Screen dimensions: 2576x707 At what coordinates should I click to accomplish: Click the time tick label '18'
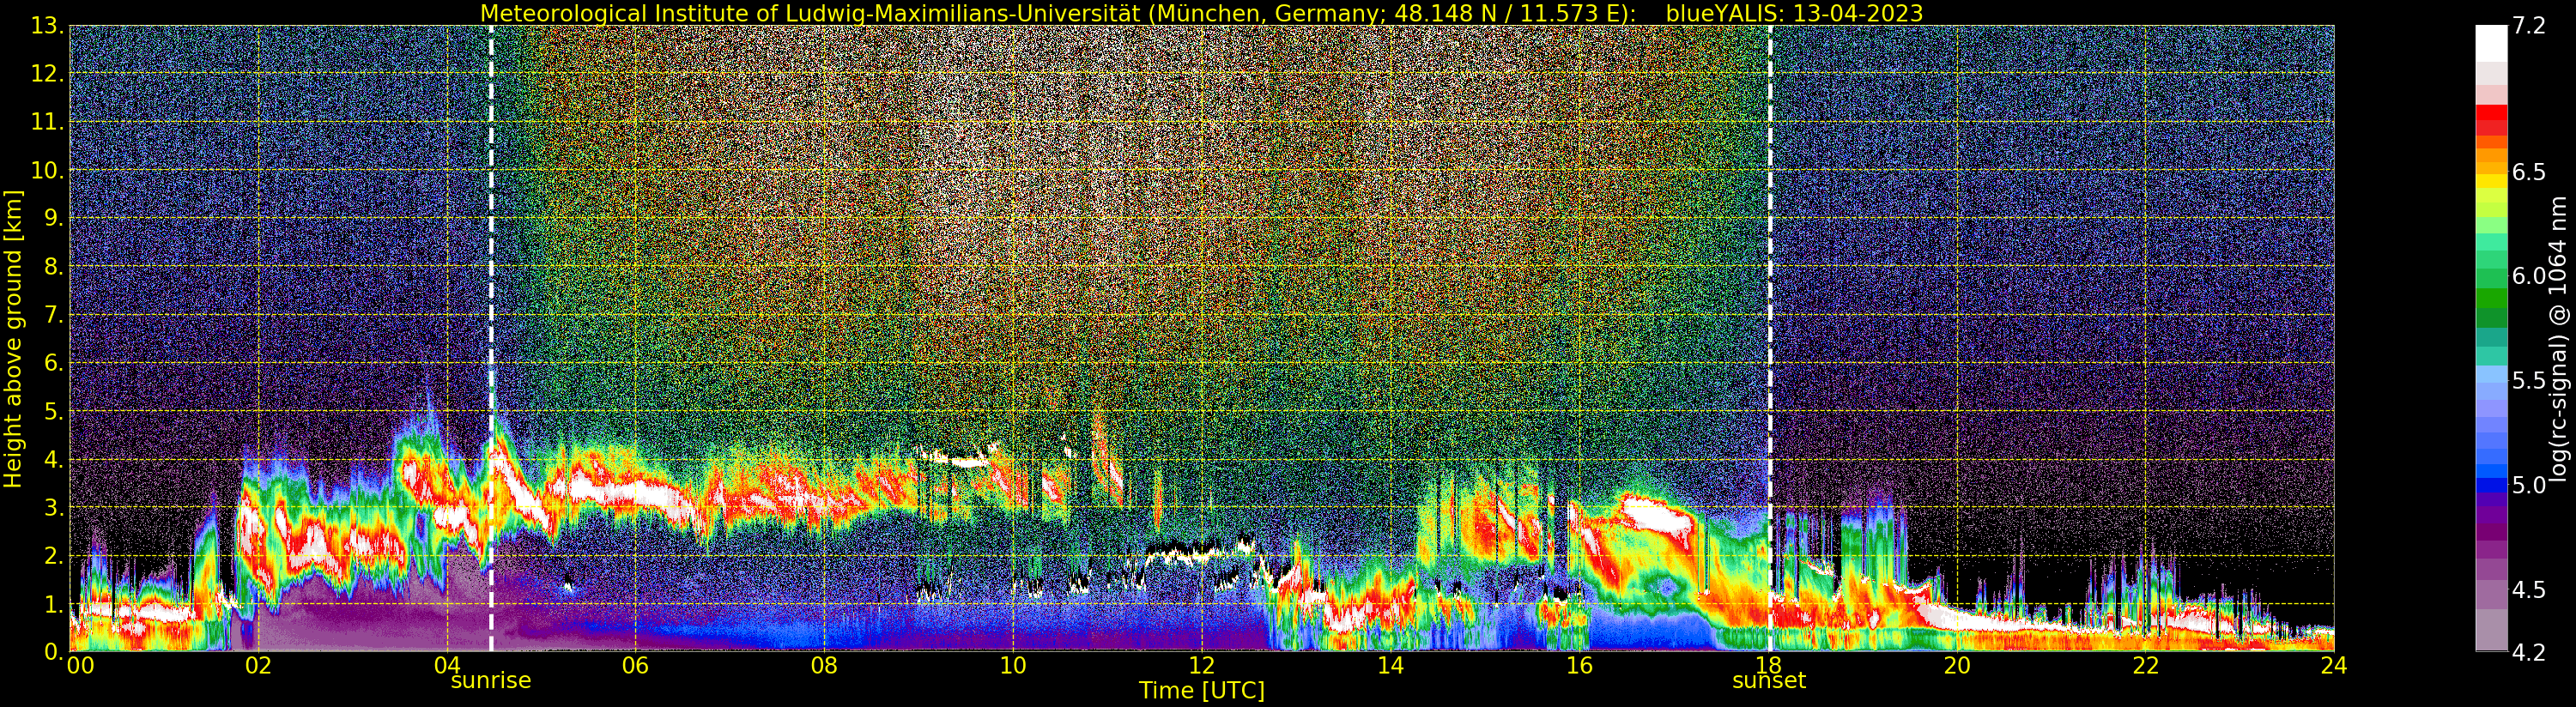coord(1768,666)
